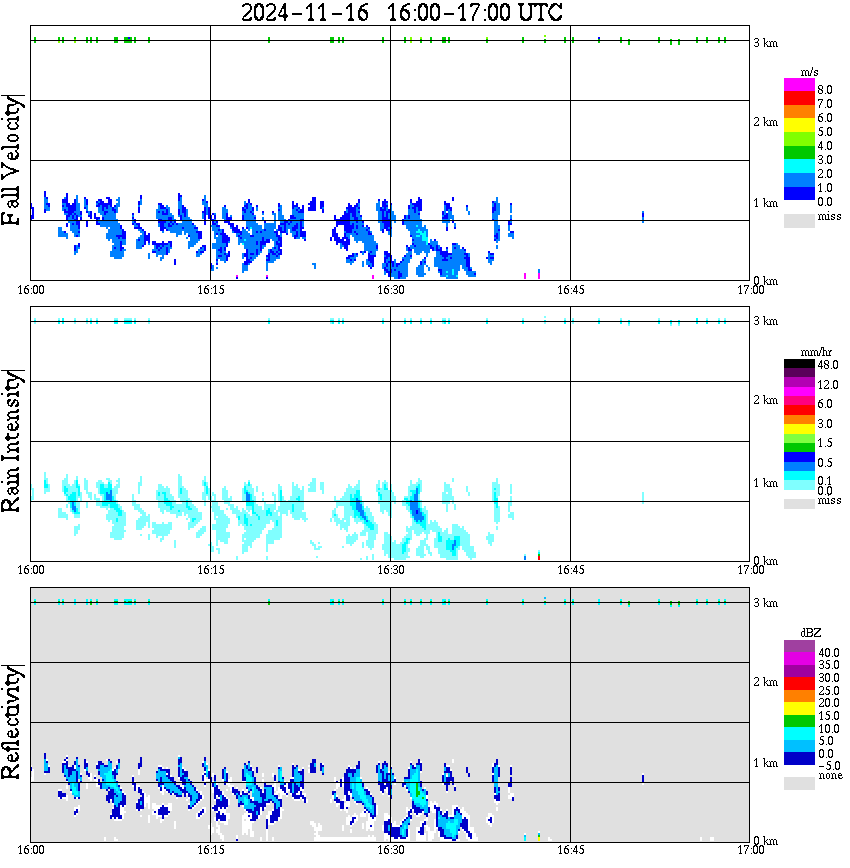Click the '3 km' height label of Fall Velocity
850x868 pixels.
pyautogui.click(x=765, y=43)
